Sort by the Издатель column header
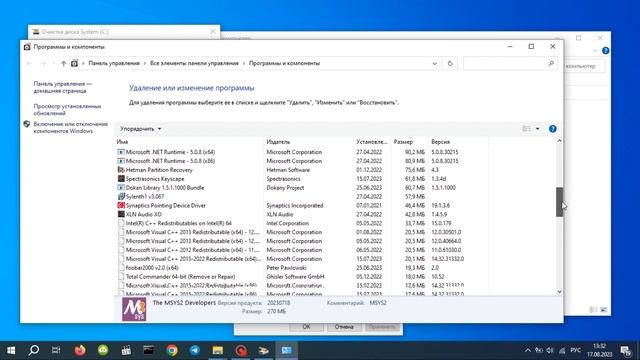Viewport: 640px width, 360px height. [278, 142]
